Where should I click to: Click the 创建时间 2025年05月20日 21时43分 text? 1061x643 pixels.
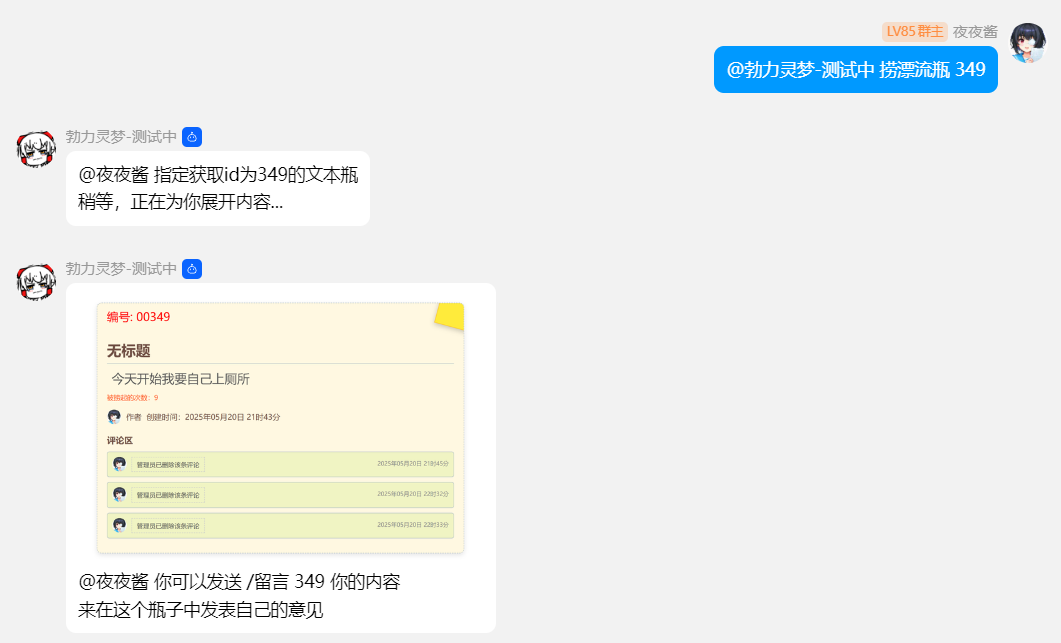pyautogui.click(x=213, y=417)
